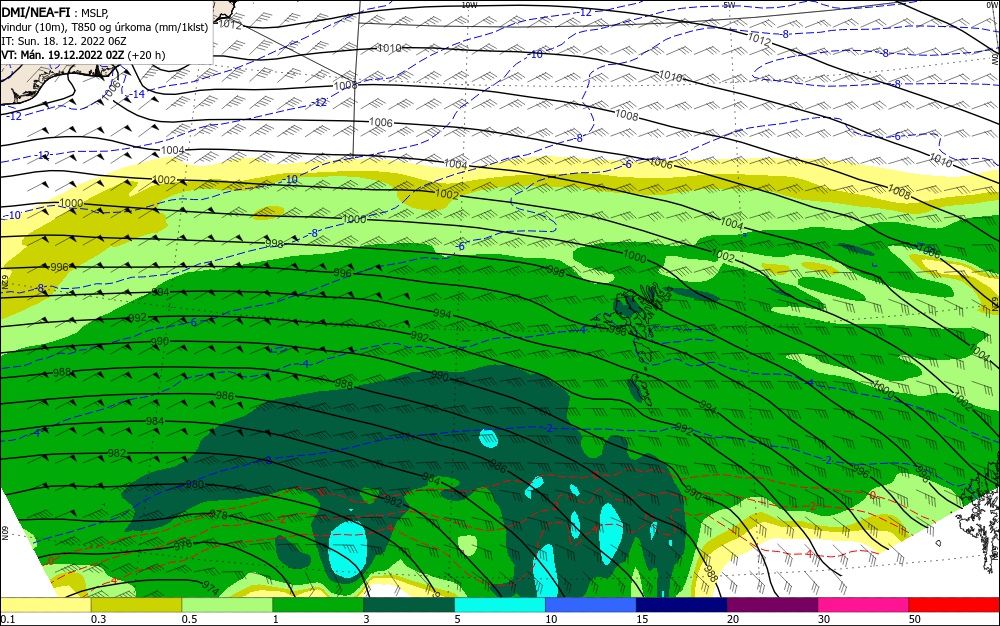Pick the cyan 5 mm legend swatch
This screenshot has height=626, width=1000.
coord(499,605)
